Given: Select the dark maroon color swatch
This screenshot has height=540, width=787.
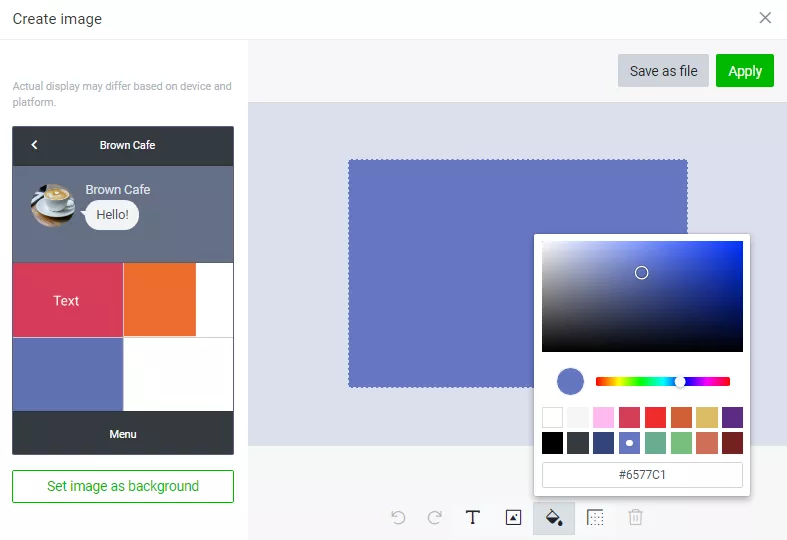Looking at the screenshot, I should coord(732,443).
